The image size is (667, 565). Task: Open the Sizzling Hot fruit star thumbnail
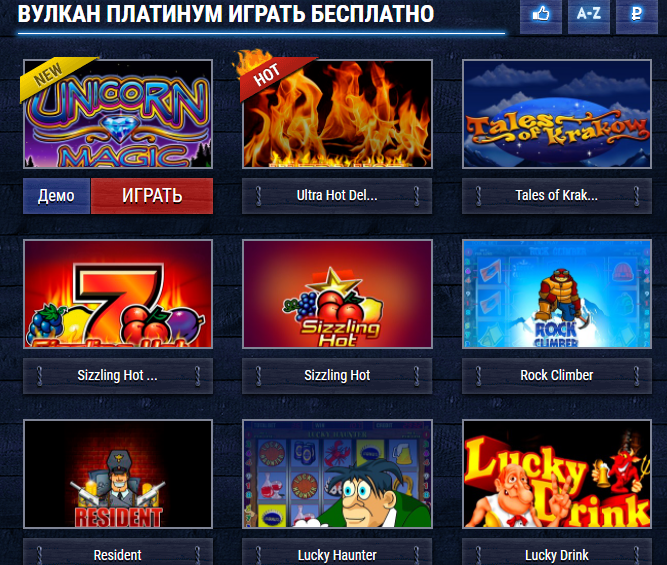pyautogui.click(x=337, y=294)
